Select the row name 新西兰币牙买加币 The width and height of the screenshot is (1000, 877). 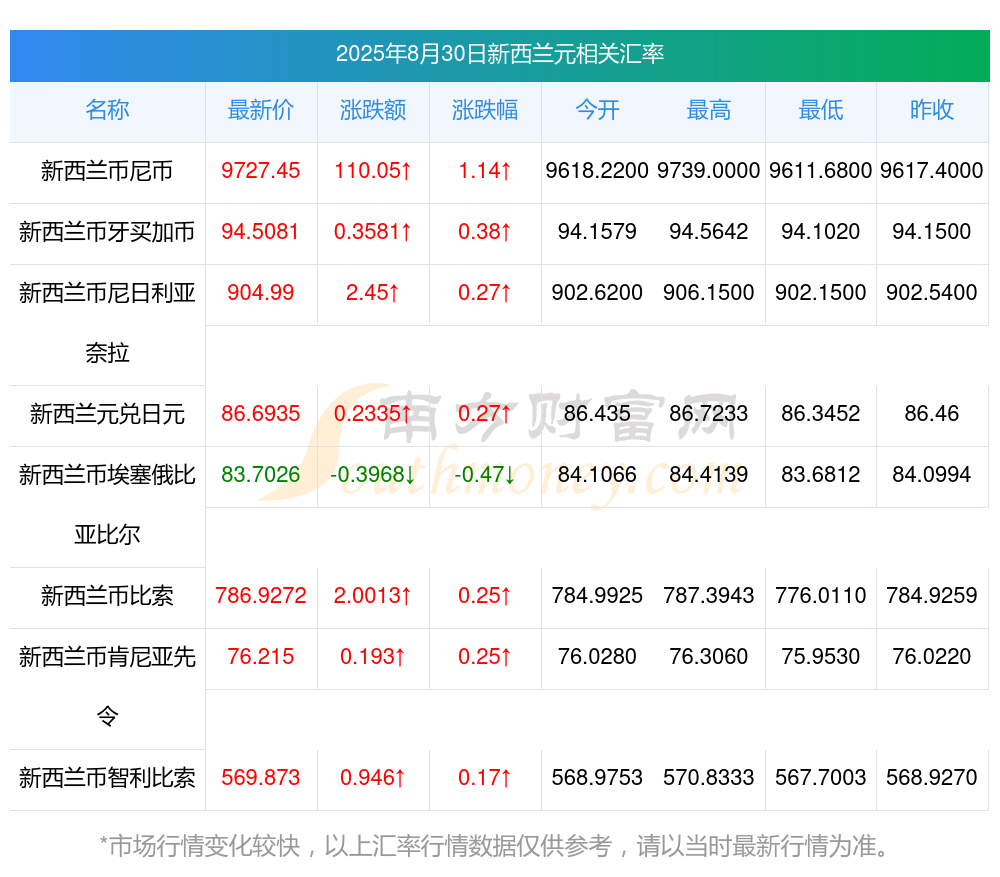107,232
